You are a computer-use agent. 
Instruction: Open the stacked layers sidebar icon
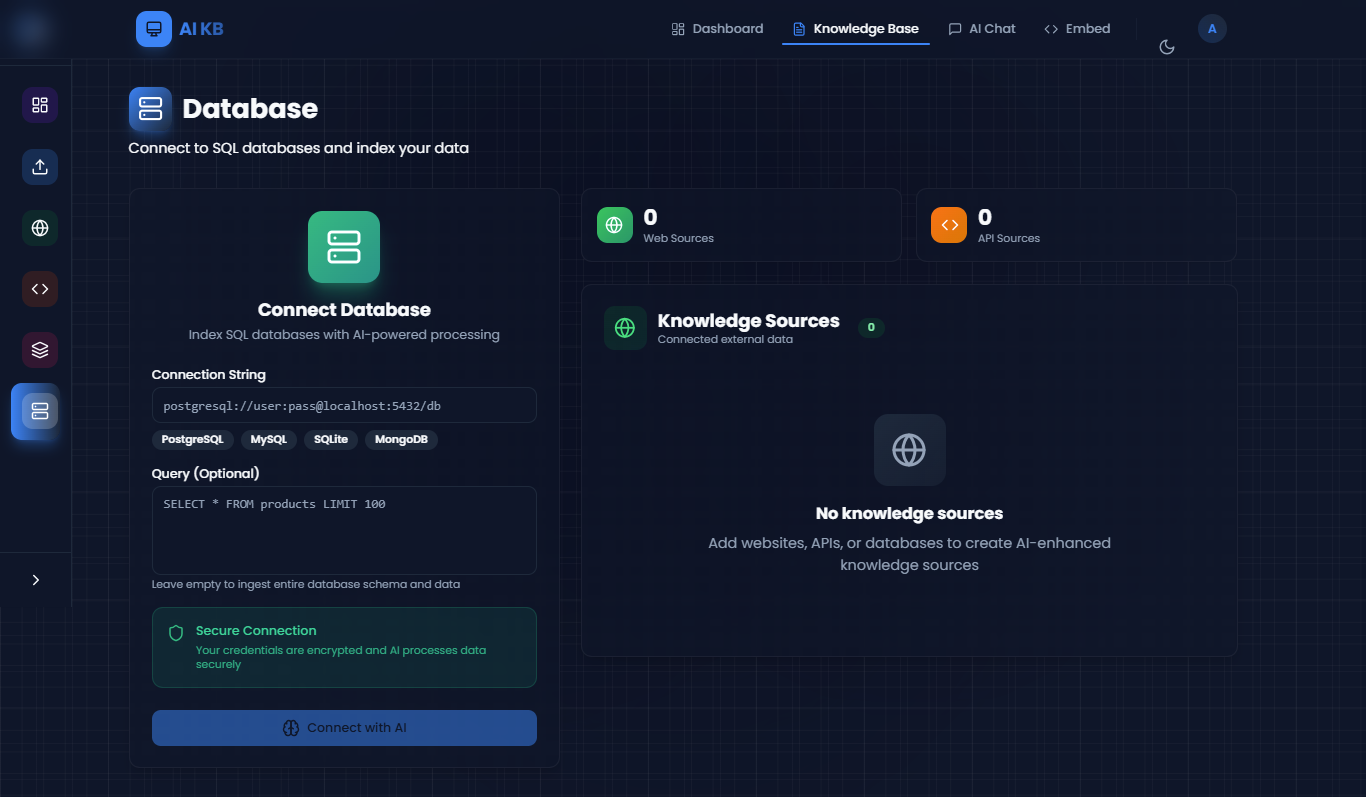[x=40, y=350]
